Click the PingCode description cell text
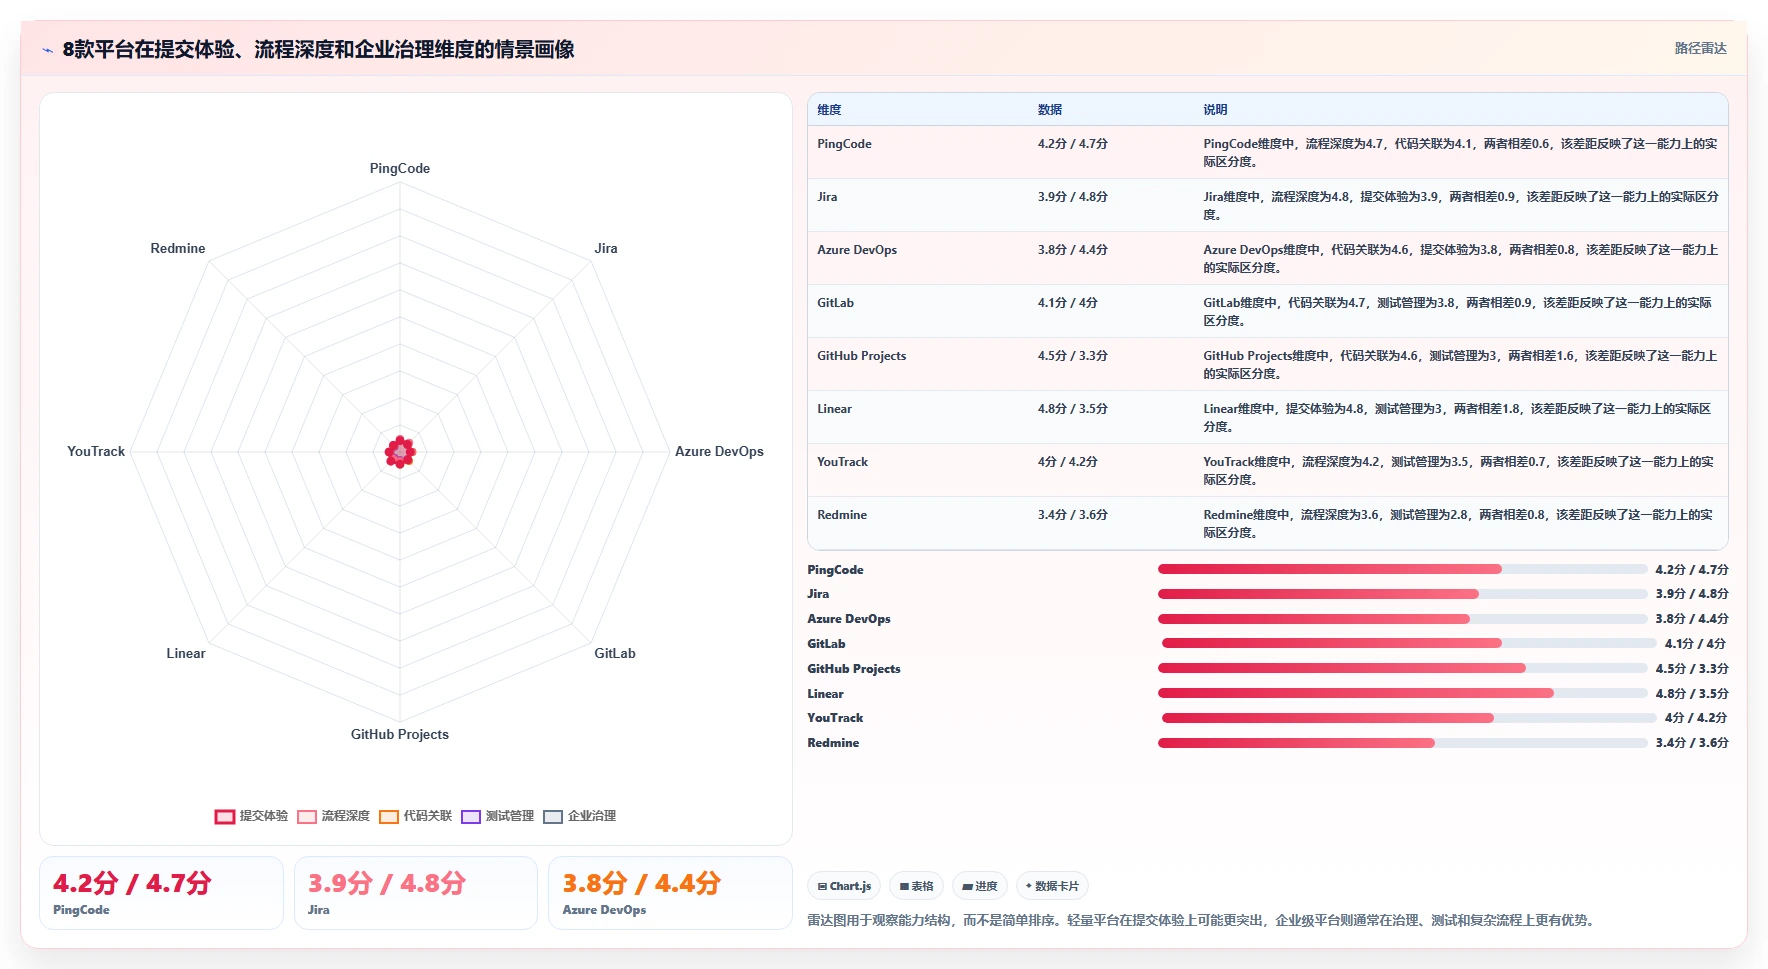 pos(1460,153)
